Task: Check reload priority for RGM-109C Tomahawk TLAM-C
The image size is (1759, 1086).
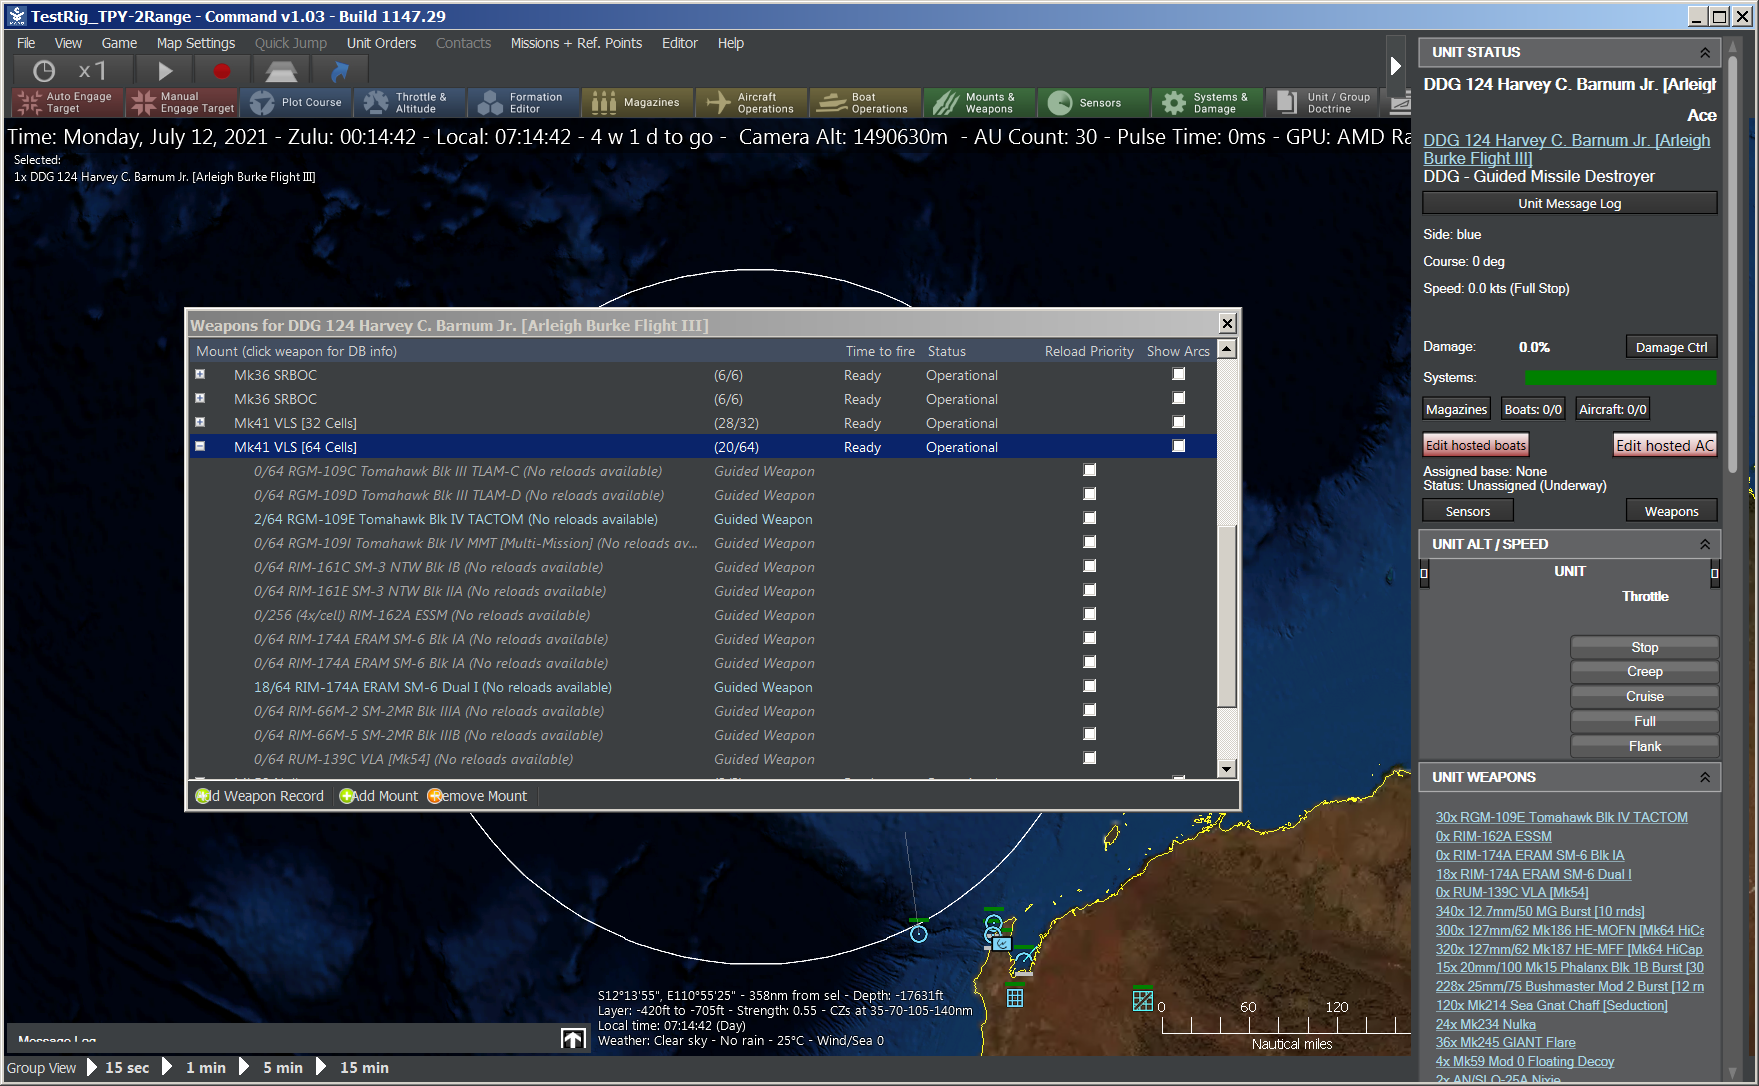Action: (1090, 470)
